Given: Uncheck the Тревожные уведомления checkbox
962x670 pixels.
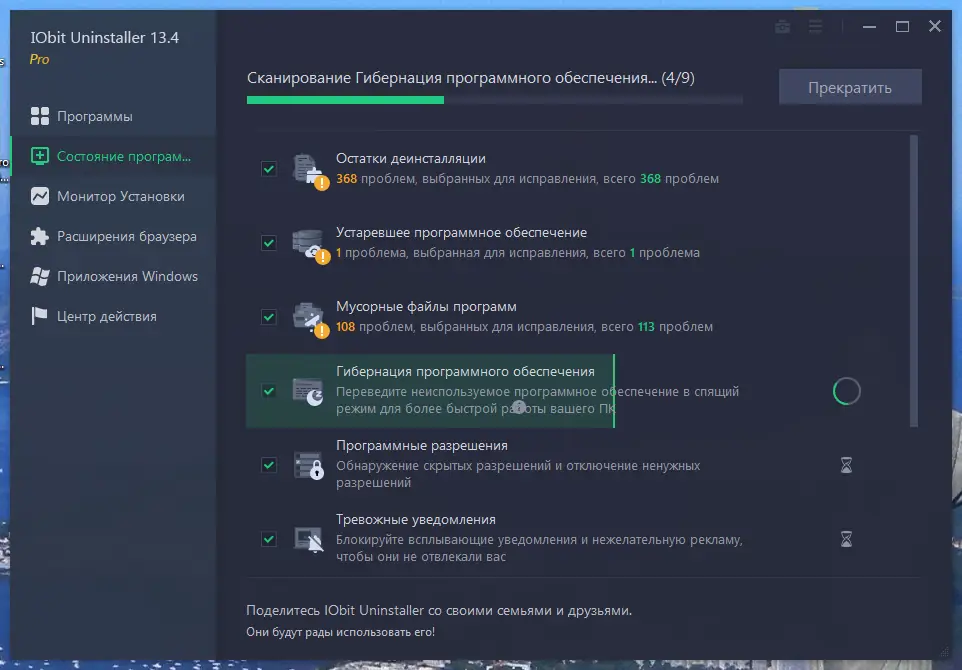Looking at the screenshot, I should pyautogui.click(x=268, y=539).
